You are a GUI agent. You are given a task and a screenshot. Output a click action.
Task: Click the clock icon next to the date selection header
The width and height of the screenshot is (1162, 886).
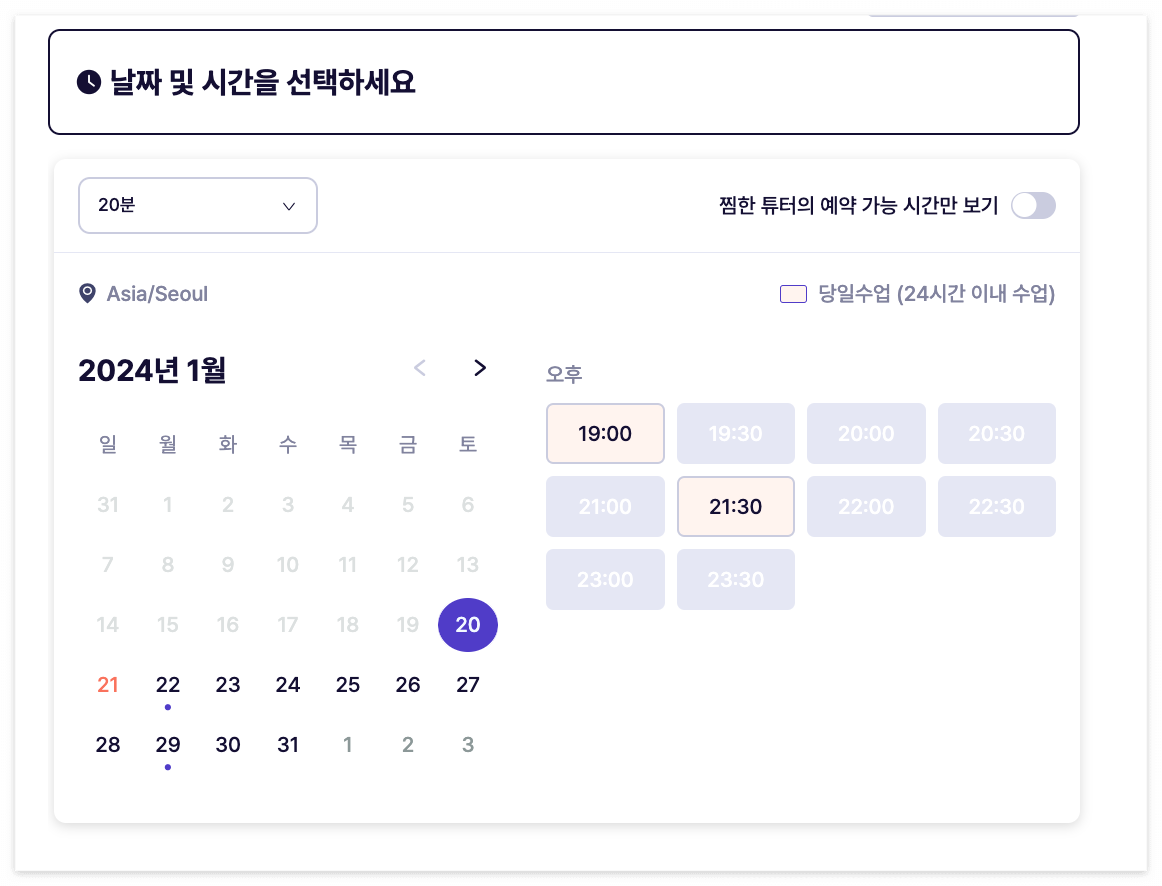(x=87, y=81)
